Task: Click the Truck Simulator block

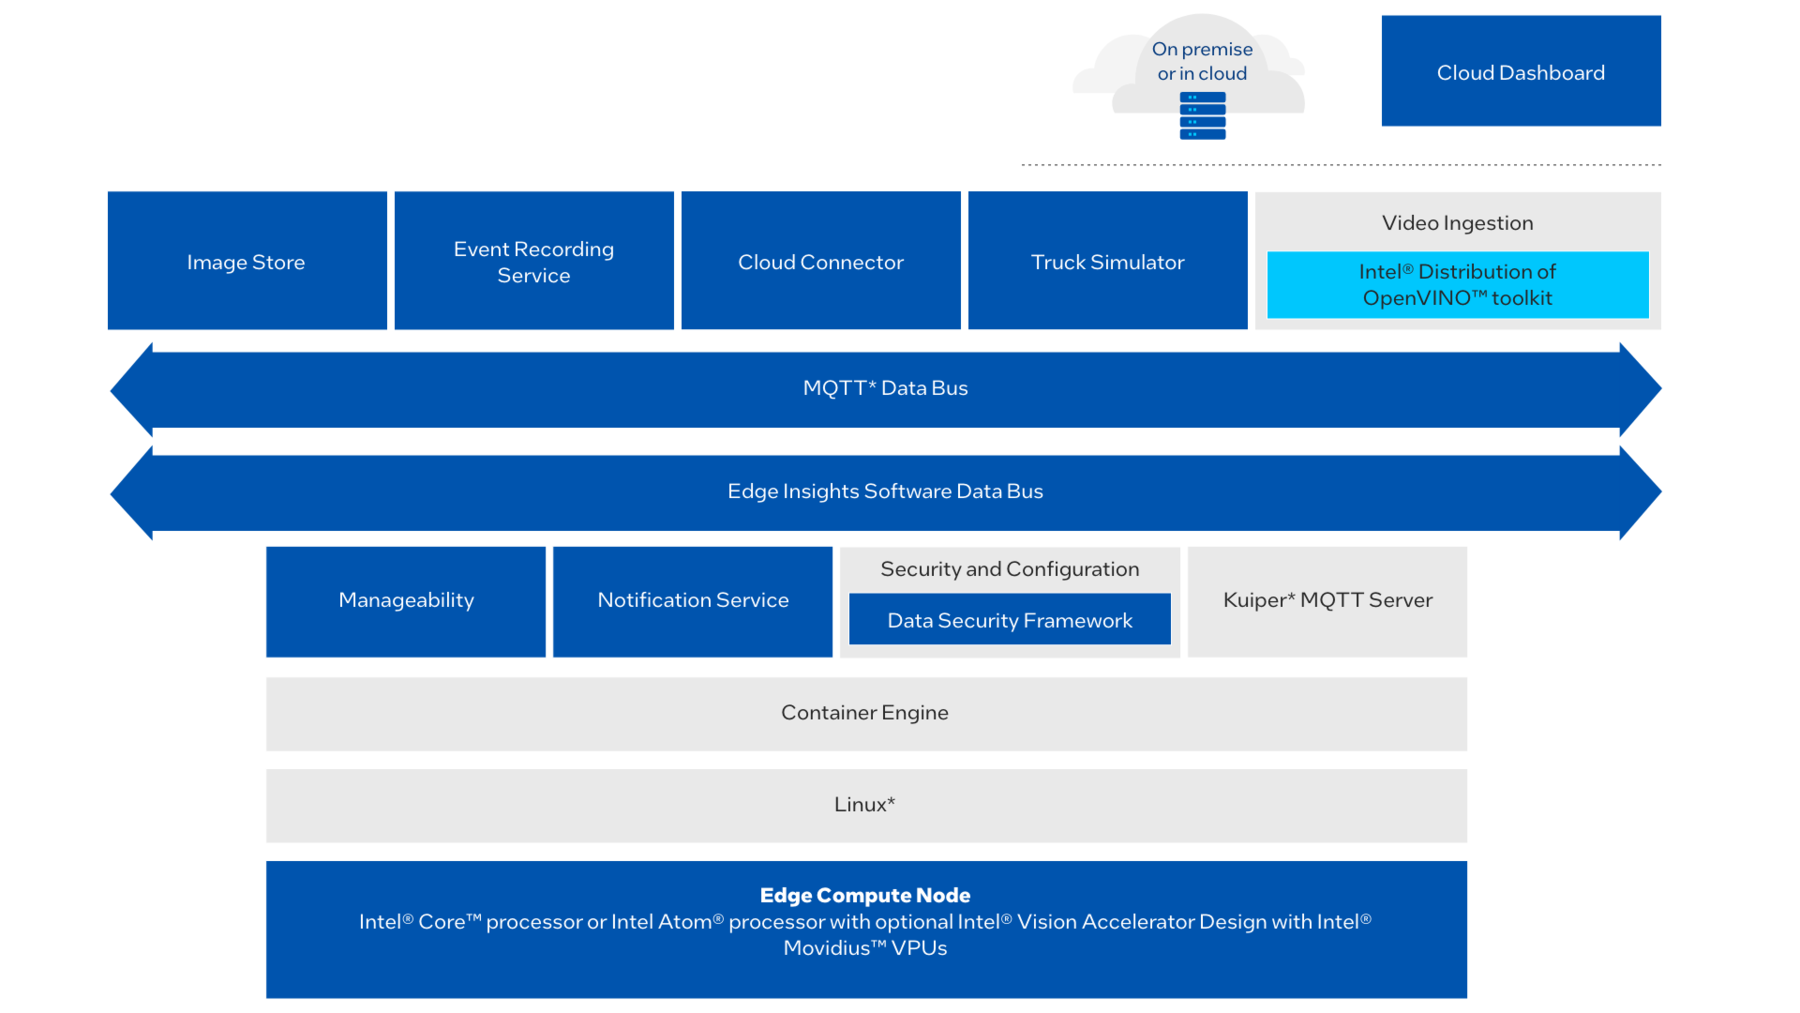Action: [1108, 261]
